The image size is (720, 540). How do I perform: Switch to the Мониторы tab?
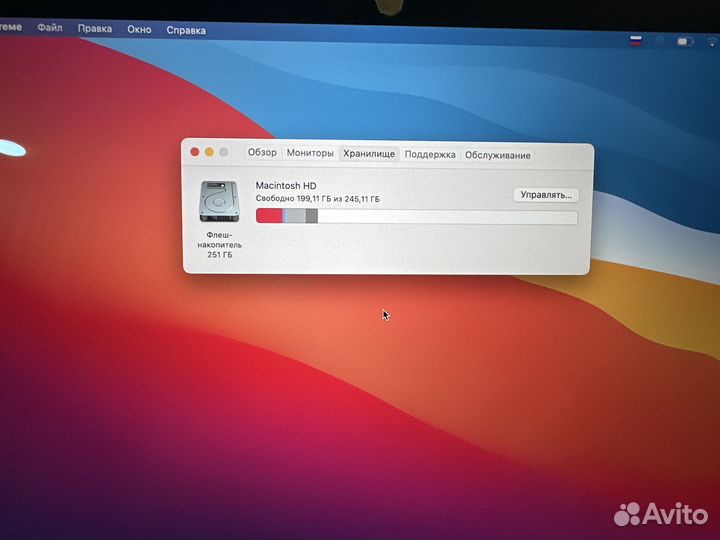point(310,153)
